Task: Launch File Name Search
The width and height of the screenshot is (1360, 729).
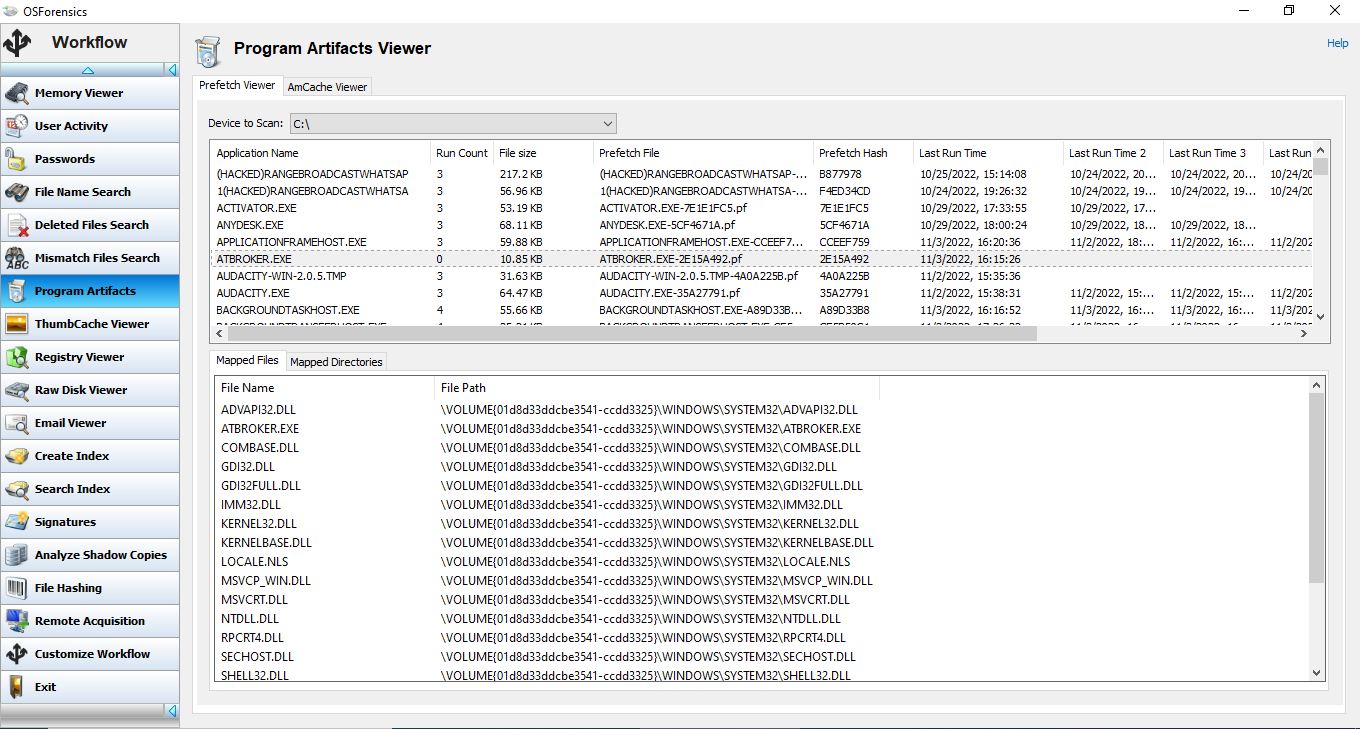Action: [x=90, y=192]
